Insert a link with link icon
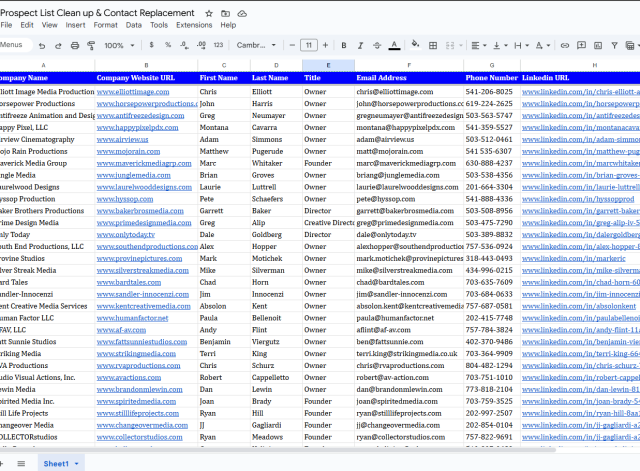 (564, 45)
